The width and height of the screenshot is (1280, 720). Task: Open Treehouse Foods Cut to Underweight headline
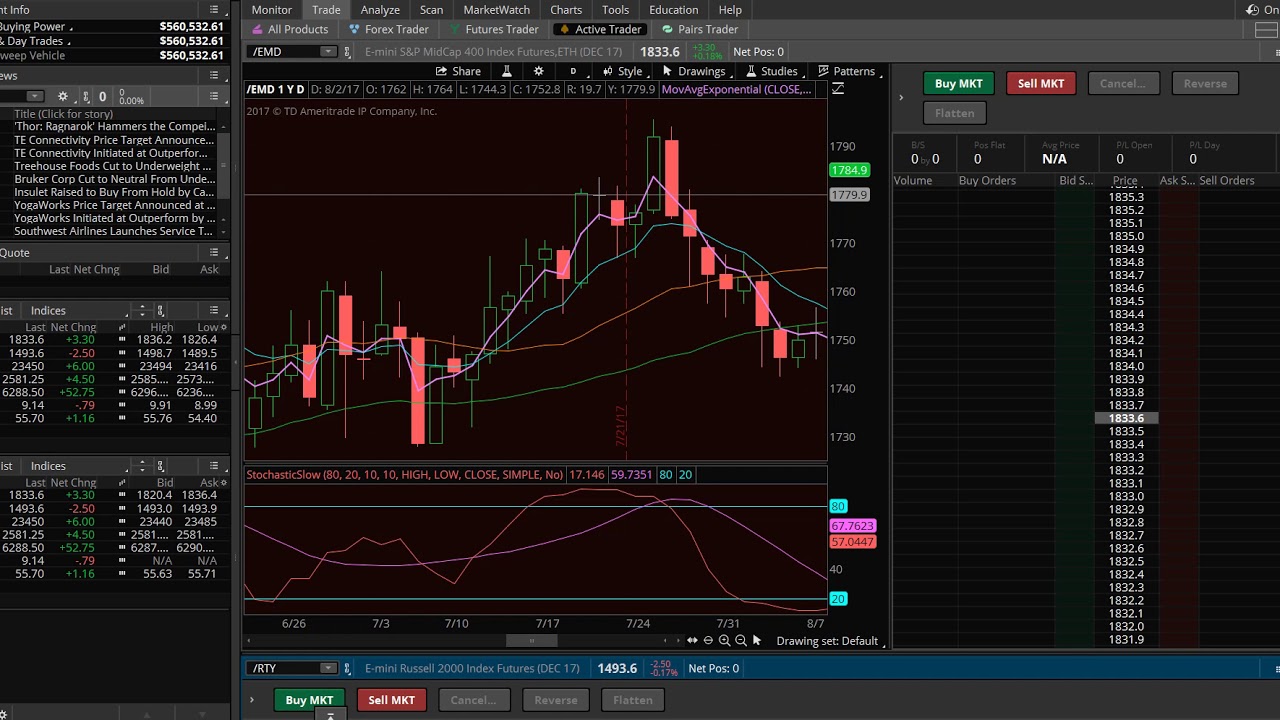coord(113,166)
